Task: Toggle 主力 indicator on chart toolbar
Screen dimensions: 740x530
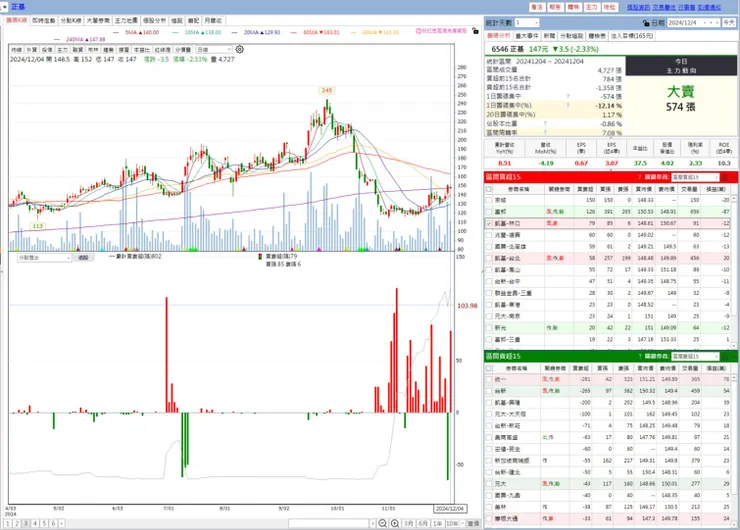Action: (x=62, y=50)
